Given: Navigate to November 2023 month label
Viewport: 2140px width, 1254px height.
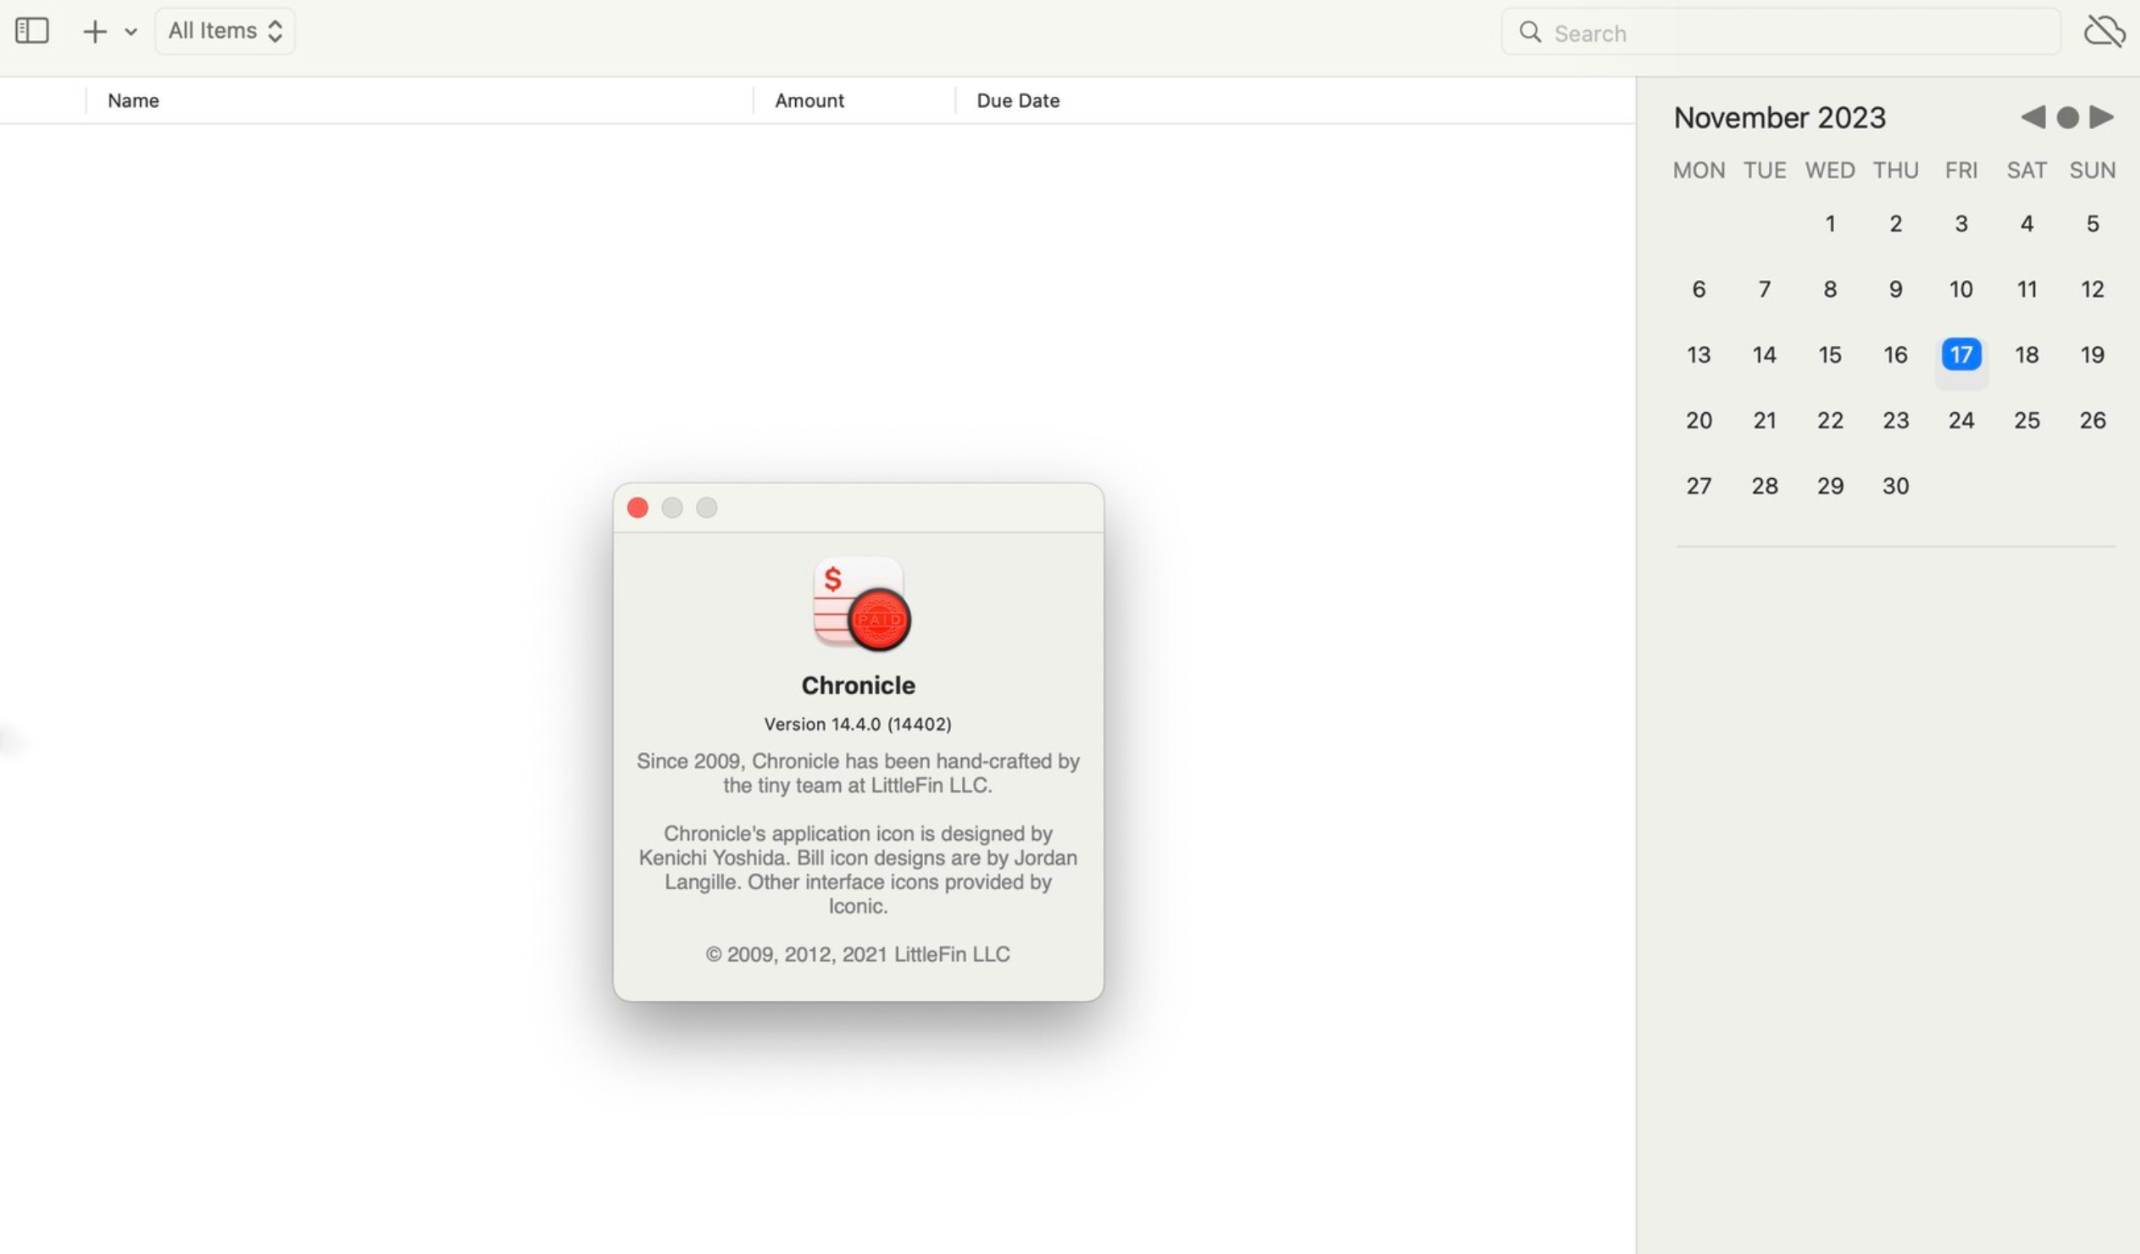Looking at the screenshot, I should click(x=1777, y=116).
